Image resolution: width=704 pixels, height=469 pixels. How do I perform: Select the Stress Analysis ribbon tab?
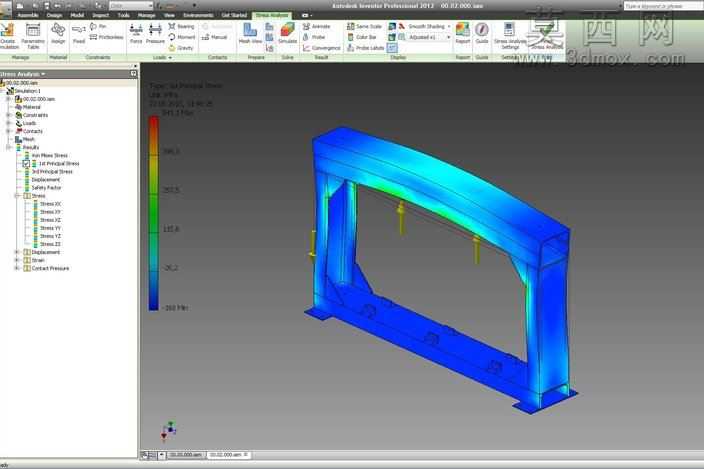[272, 15]
